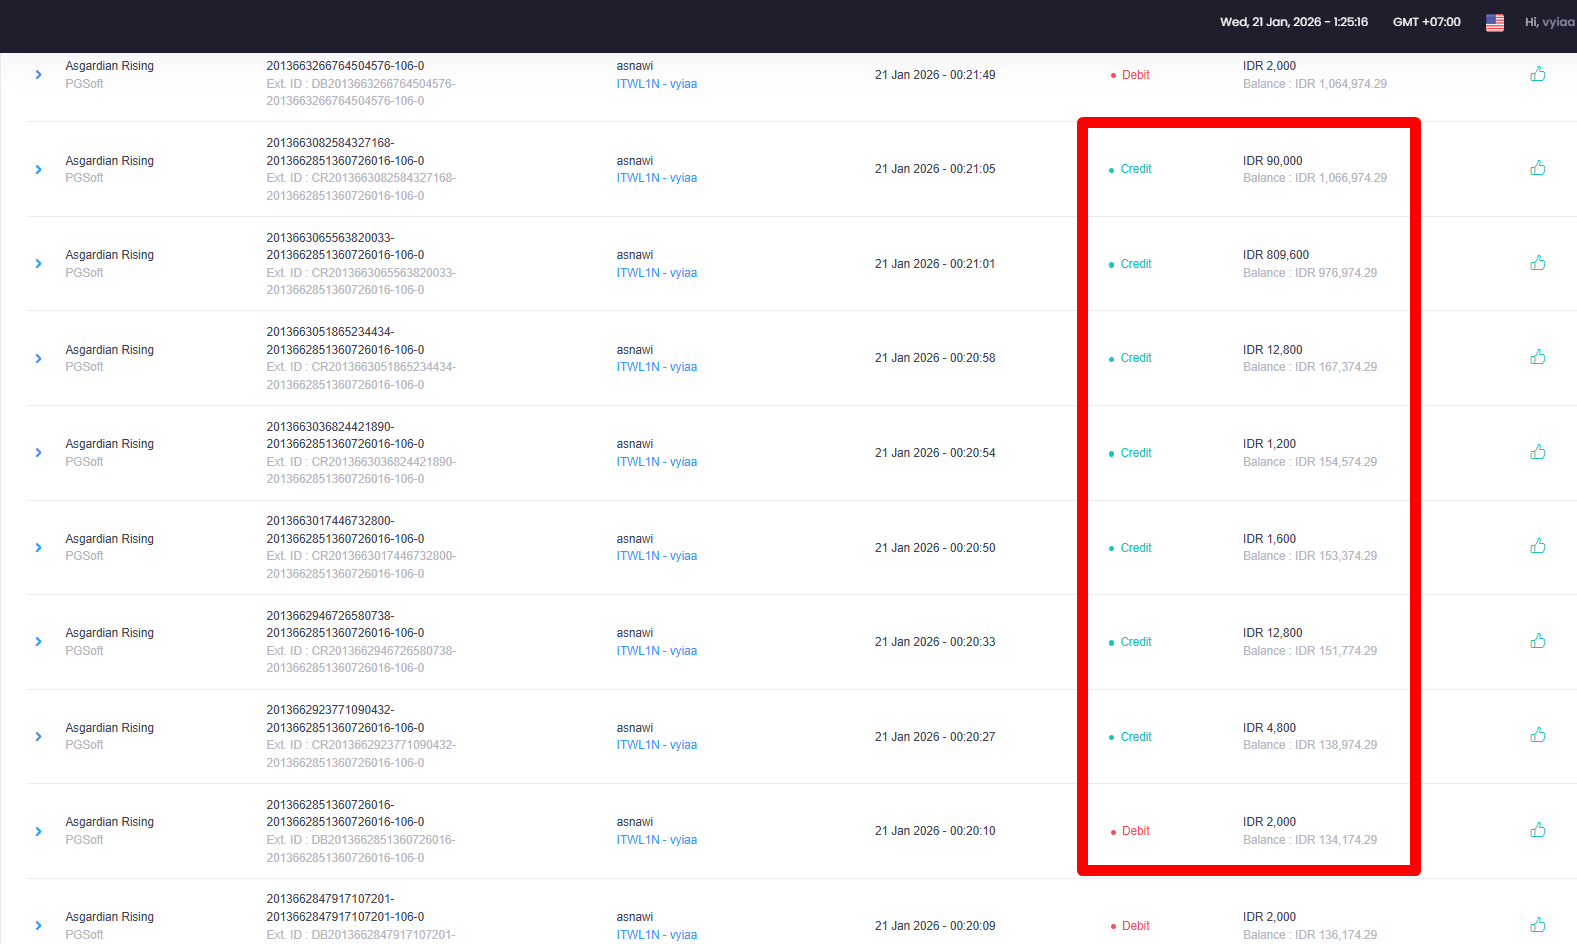The width and height of the screenshot is (1577, 944).
Task: Open ITWL1N - vyiaa link in 00:20:54 row
Action: click(x=657, y=462)
